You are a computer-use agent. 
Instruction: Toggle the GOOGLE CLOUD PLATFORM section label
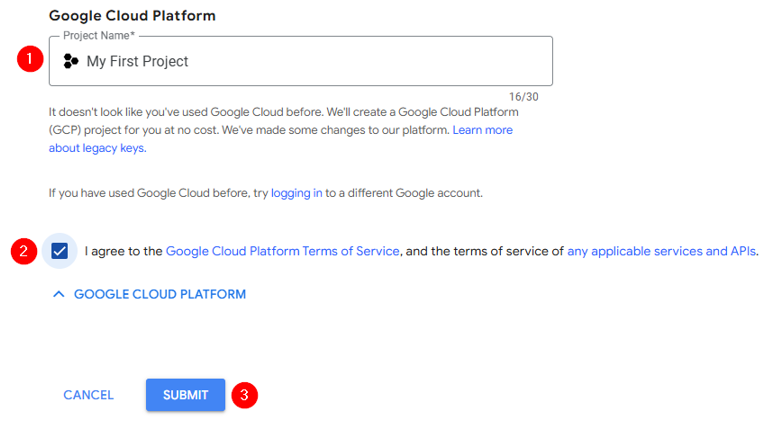pyautogui.click(x=159, y=294)
